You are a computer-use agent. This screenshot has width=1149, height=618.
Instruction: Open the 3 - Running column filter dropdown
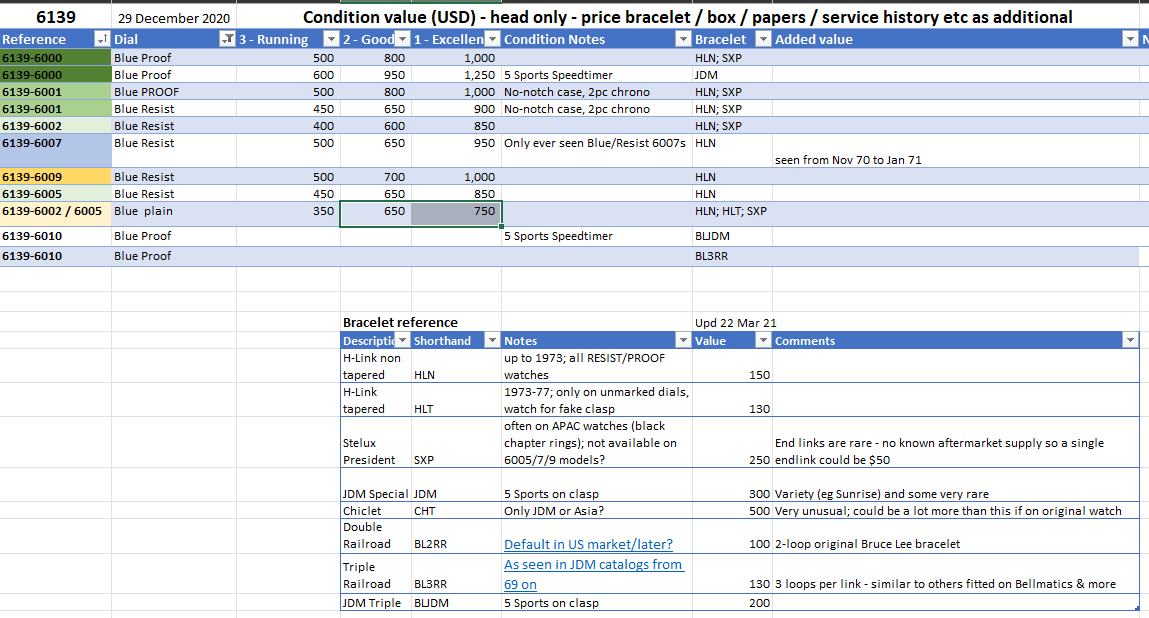tap(331, 39)
